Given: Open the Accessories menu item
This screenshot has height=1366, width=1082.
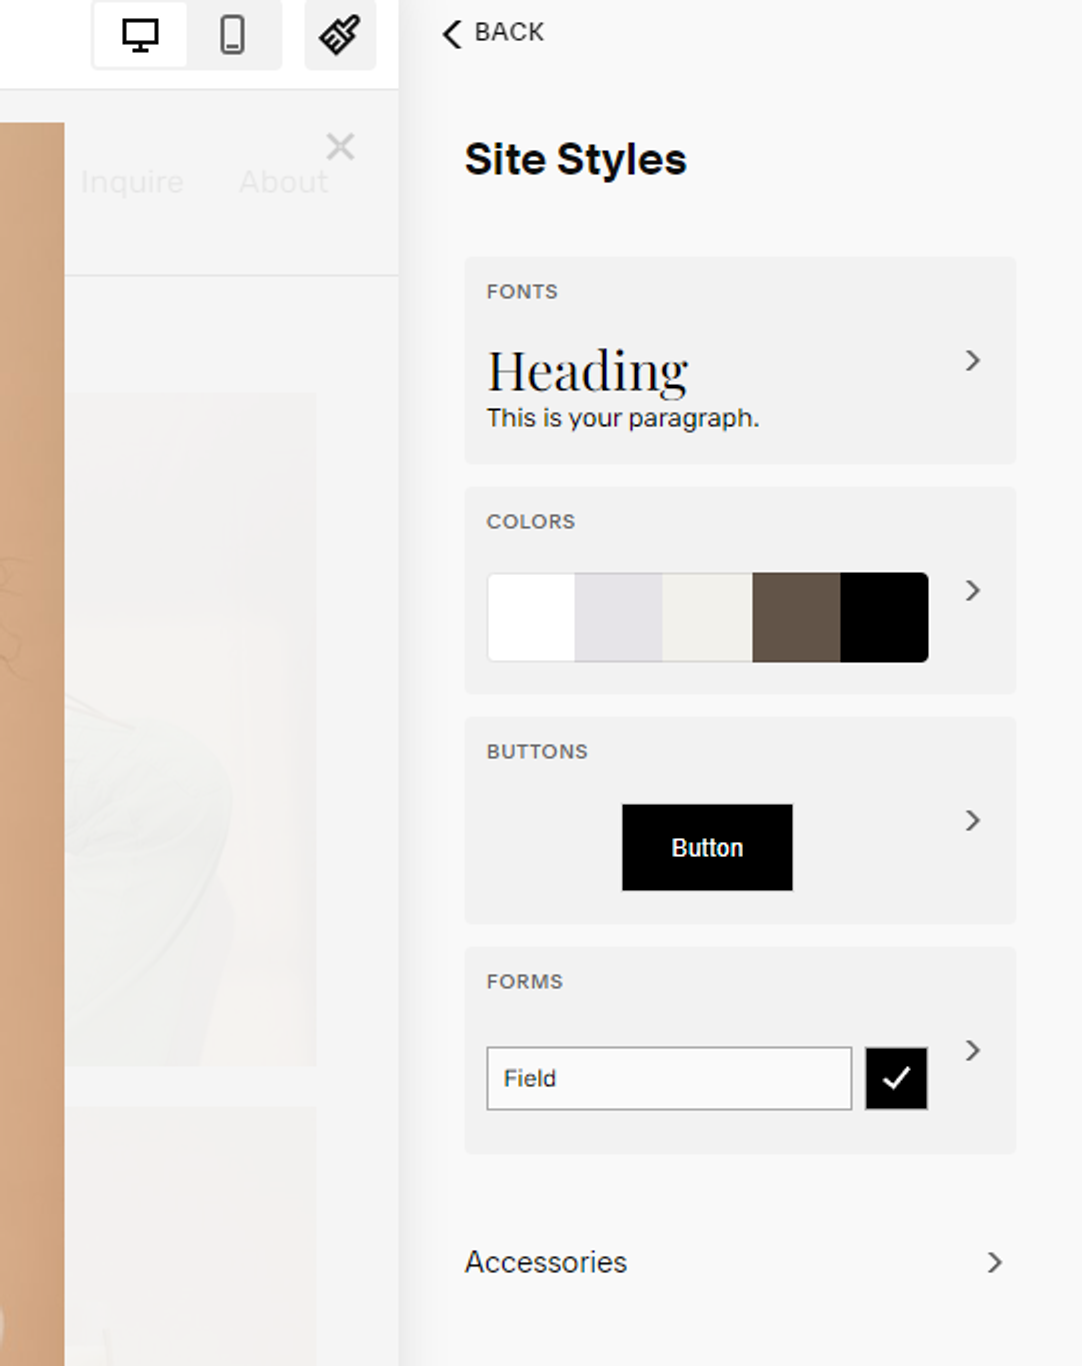Looking at the screenshot, I should tap(735, 1263).
